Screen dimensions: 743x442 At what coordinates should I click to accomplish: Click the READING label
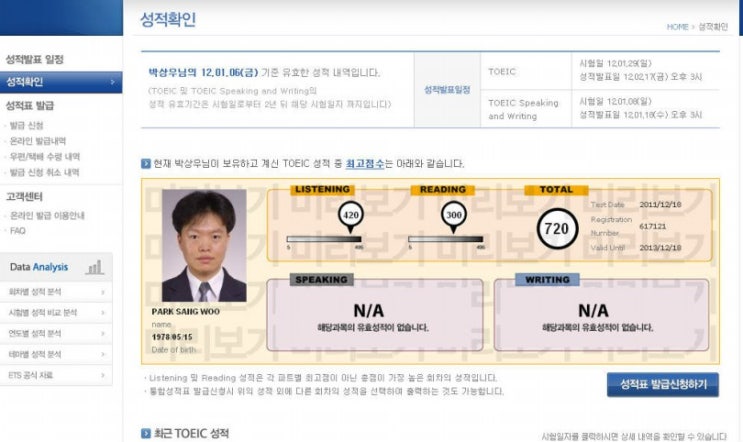coord(443,189)
